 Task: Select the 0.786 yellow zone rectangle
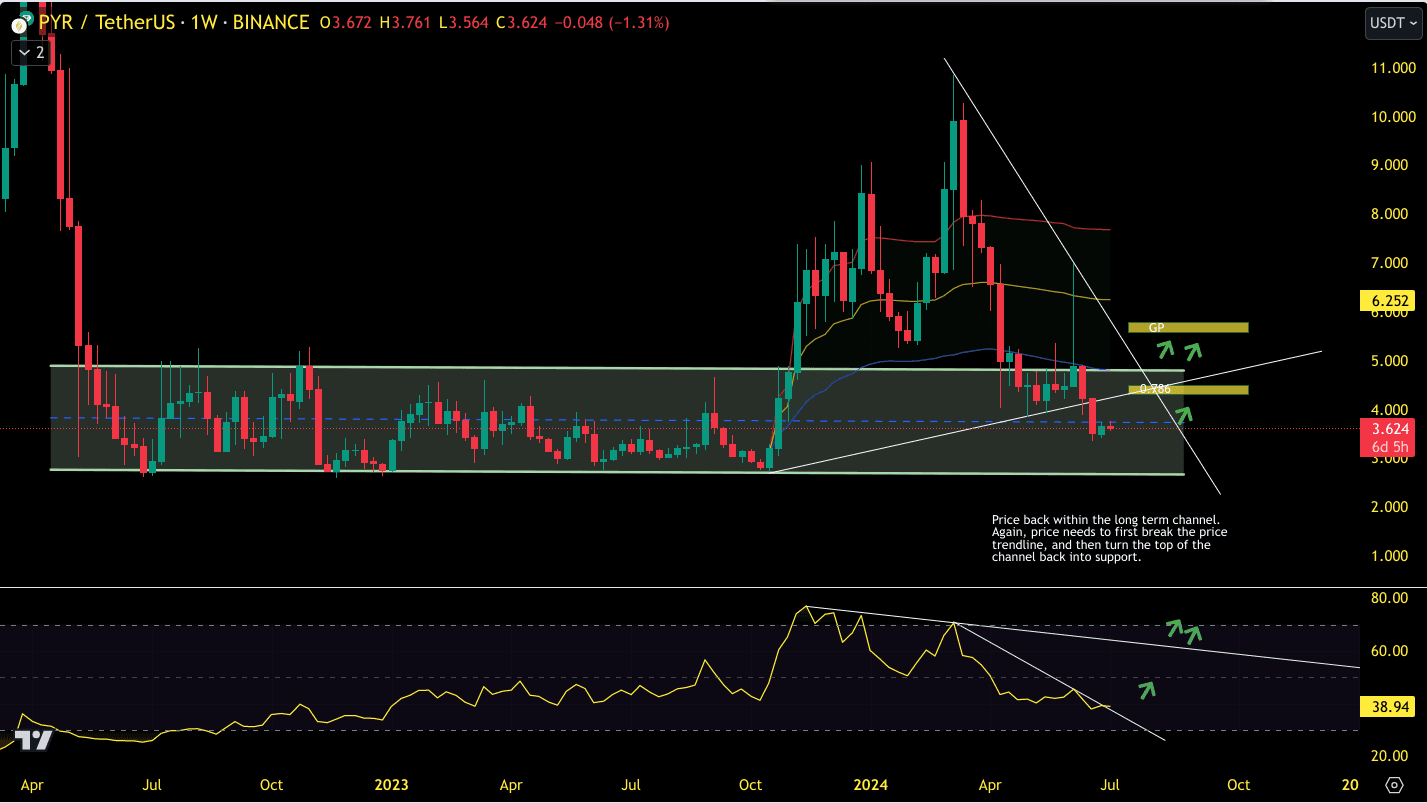1187,389
